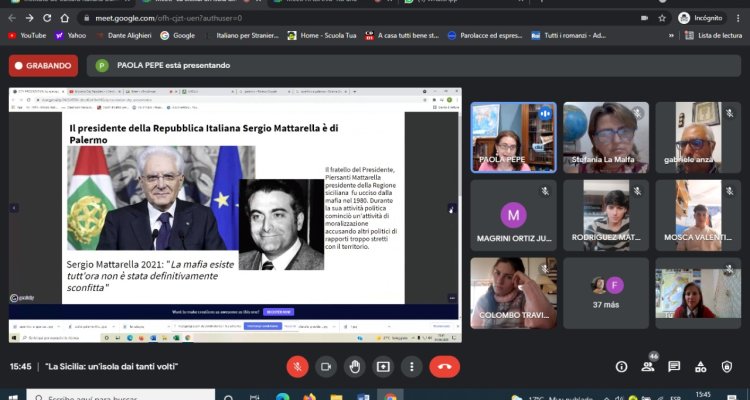This screenshot has height=400, width=750.
Task: Open Word from the taskbar
Action: click(363, 397)
